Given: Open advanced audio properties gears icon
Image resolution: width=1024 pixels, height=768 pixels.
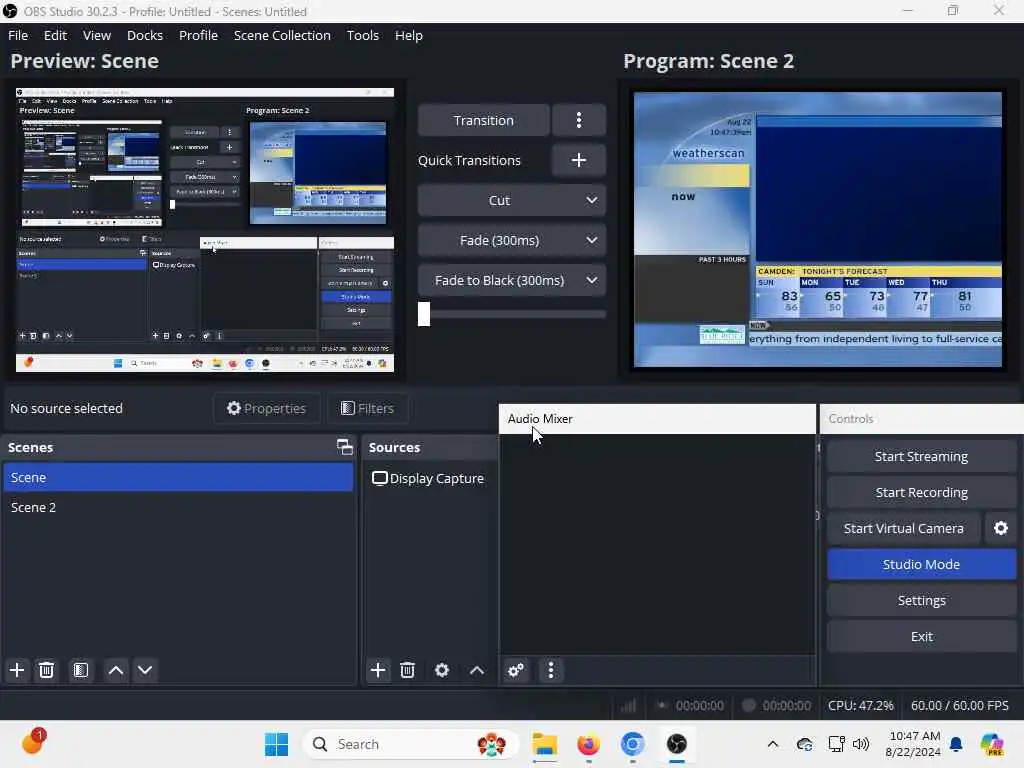Looking at the screenshot, I should pyautogui.click(x=516, y=670).
